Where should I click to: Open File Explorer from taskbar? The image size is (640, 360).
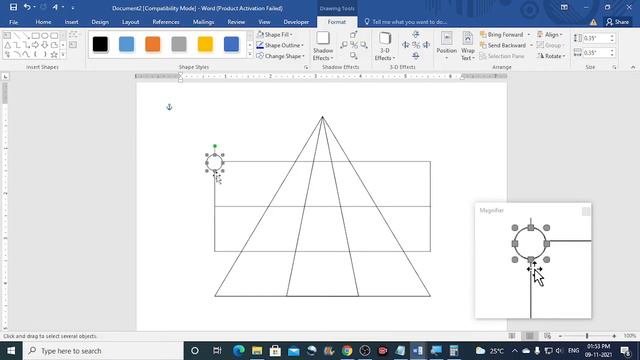(257, 351)
